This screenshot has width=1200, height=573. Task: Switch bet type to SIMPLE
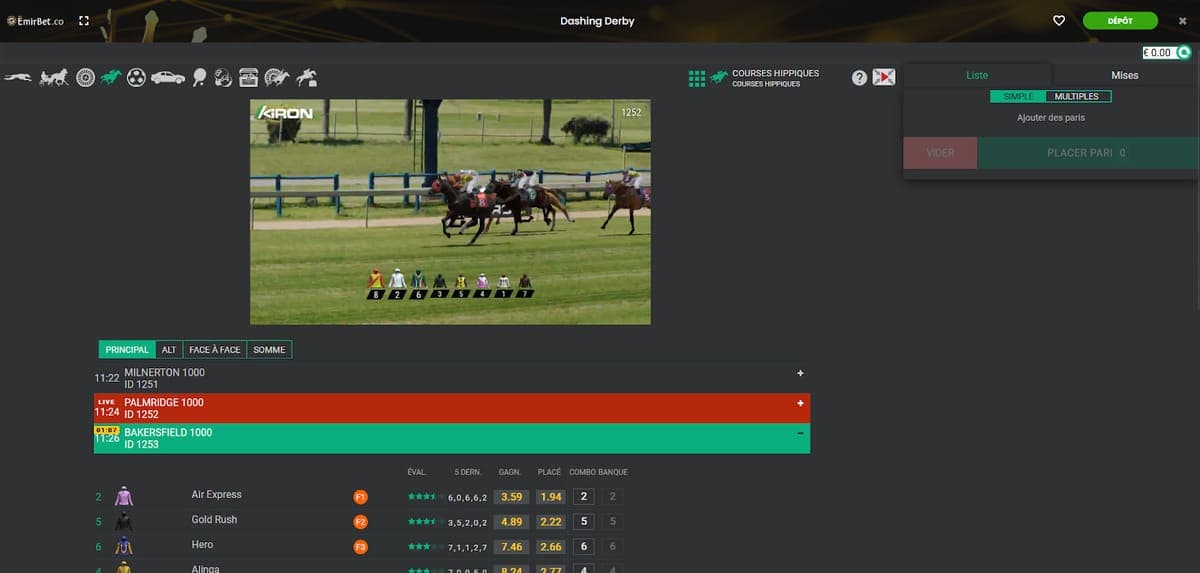click(1018, 97)
